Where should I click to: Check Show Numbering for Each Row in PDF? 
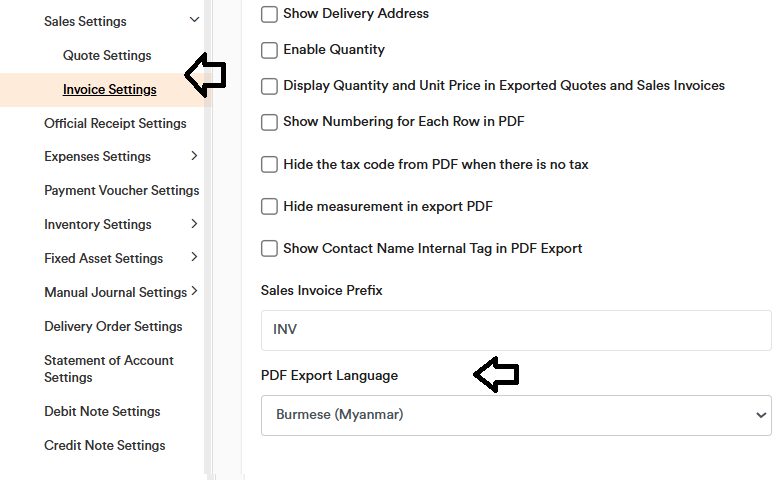[x=269, y=122]
